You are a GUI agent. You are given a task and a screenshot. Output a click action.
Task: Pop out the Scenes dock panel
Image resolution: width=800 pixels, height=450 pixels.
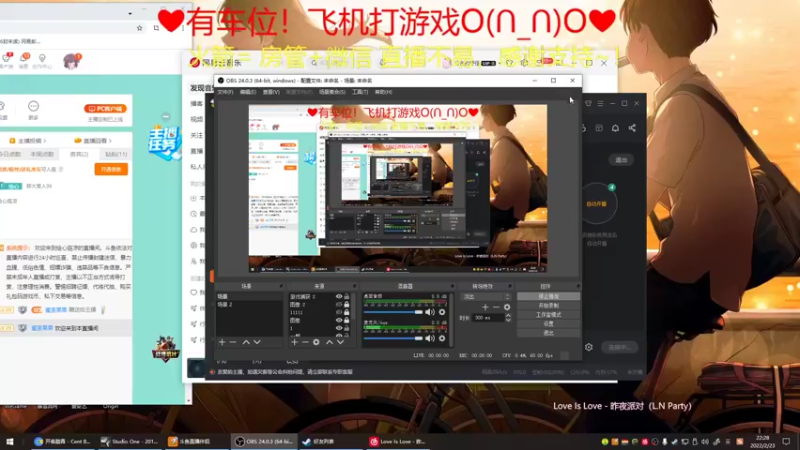[x=281, y=286]
